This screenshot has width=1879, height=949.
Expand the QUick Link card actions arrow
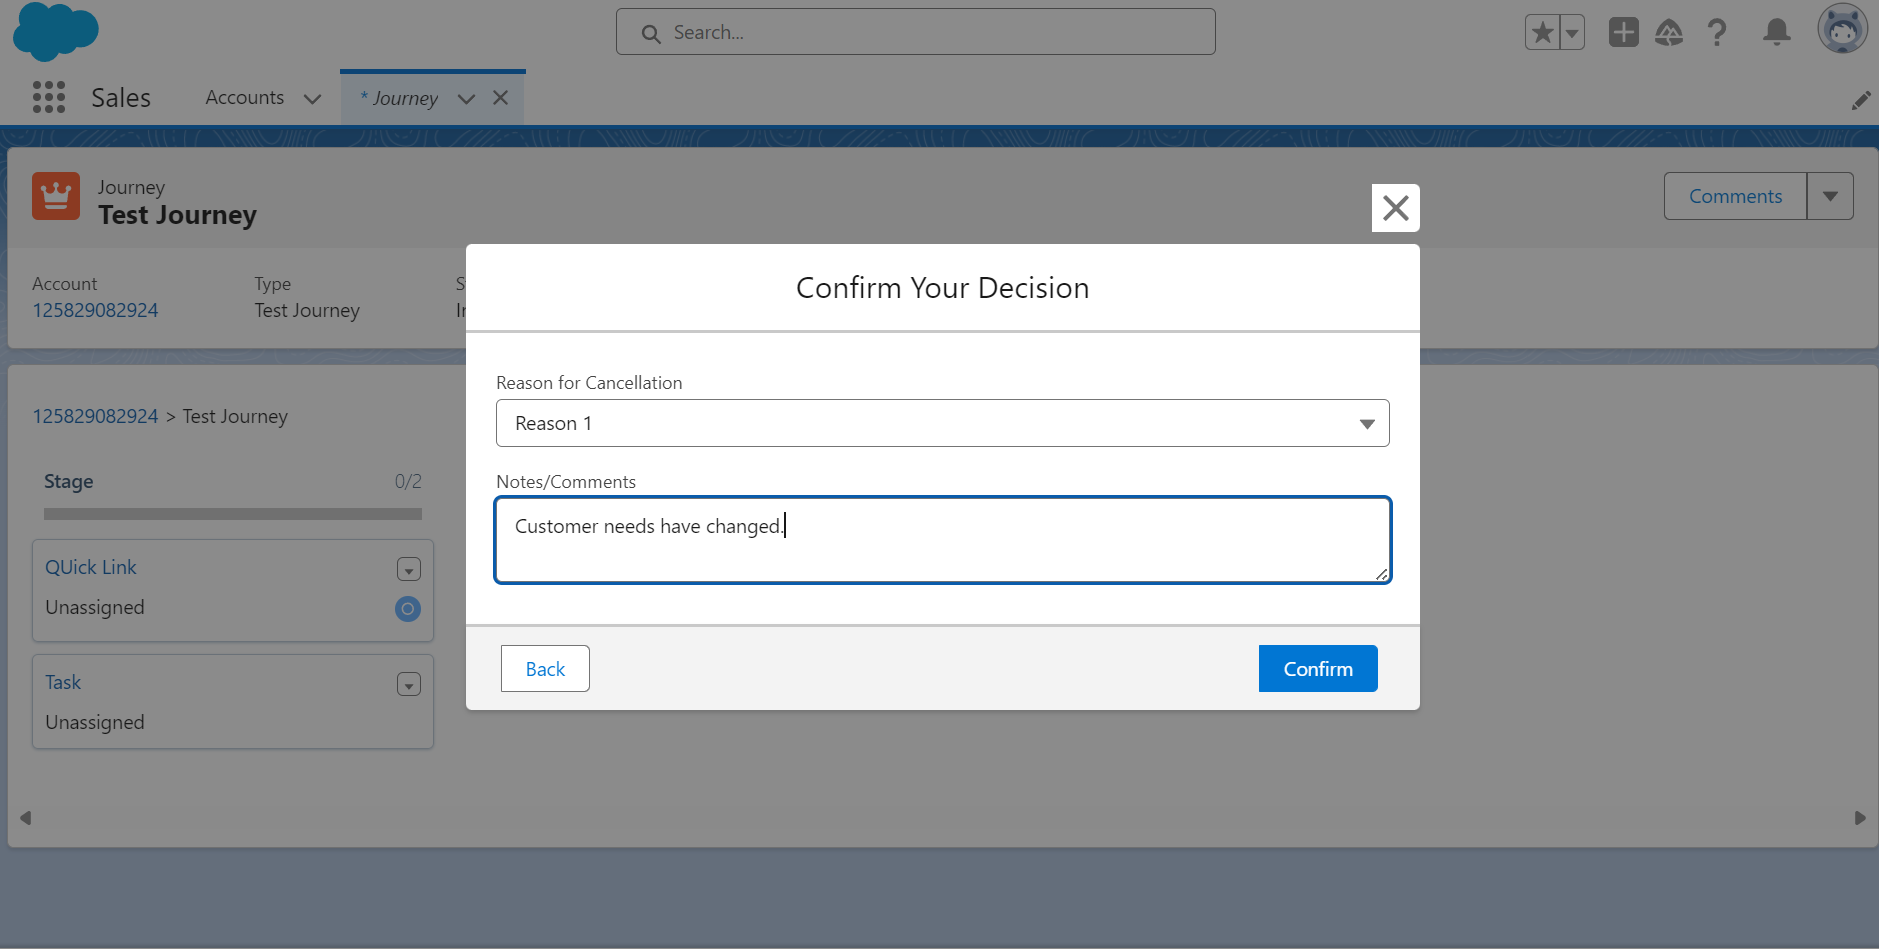408,569
